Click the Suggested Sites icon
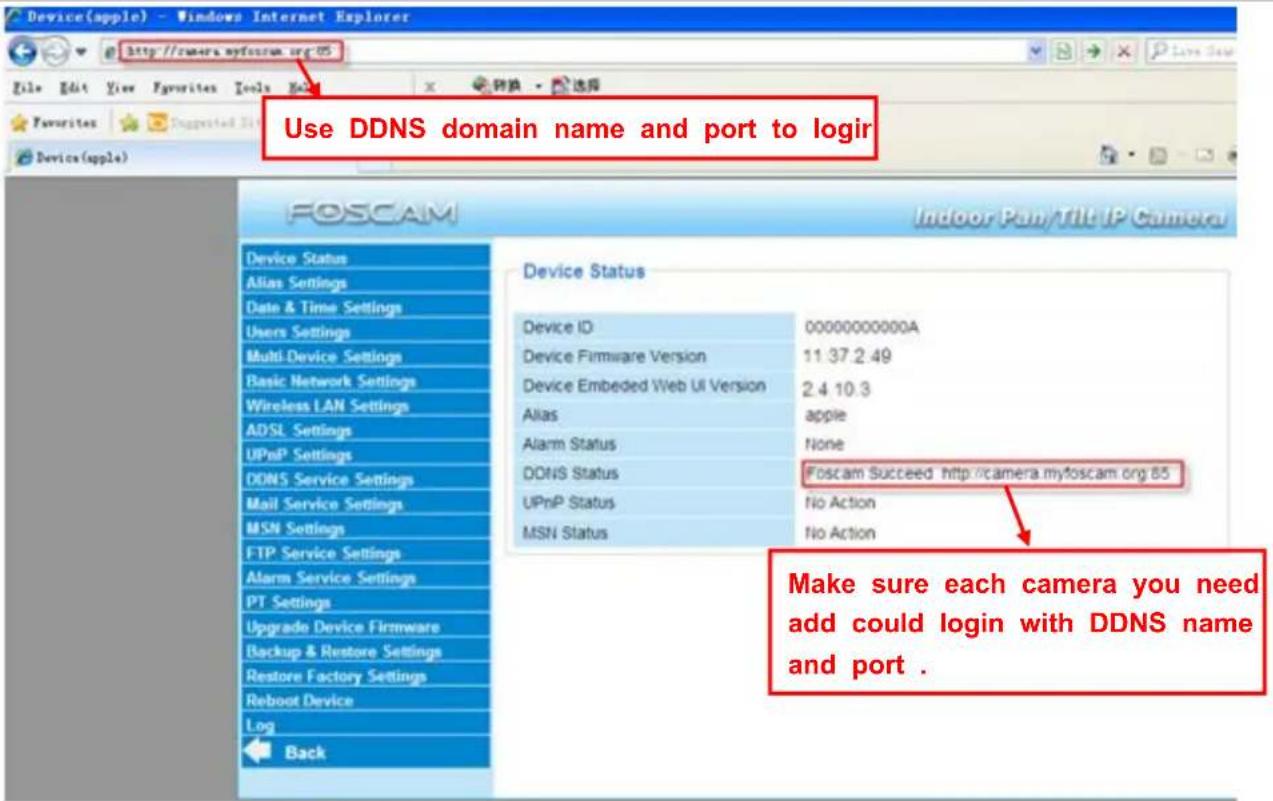Image resolution: width=1273 pixels, height=801 pixels. coord(156,123)
